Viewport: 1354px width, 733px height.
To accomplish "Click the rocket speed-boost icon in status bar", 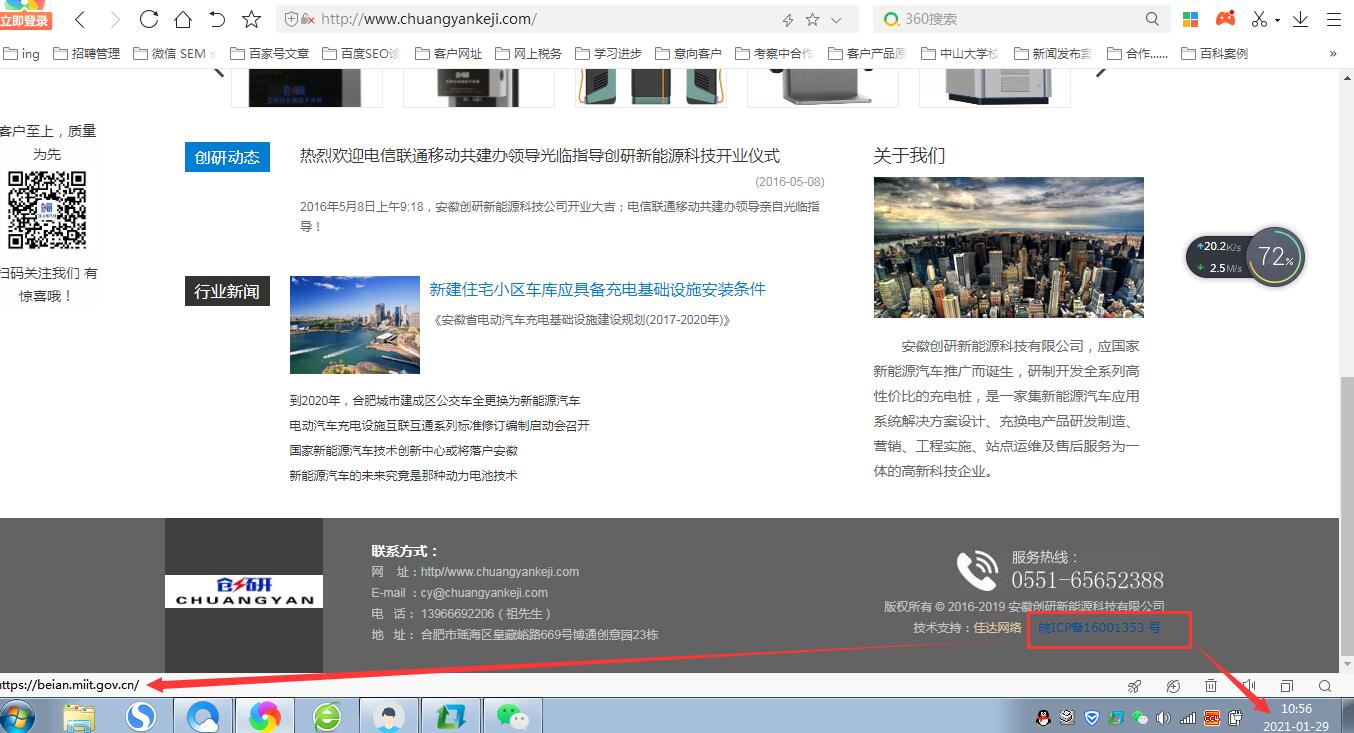I will [x=1135, y=686].
